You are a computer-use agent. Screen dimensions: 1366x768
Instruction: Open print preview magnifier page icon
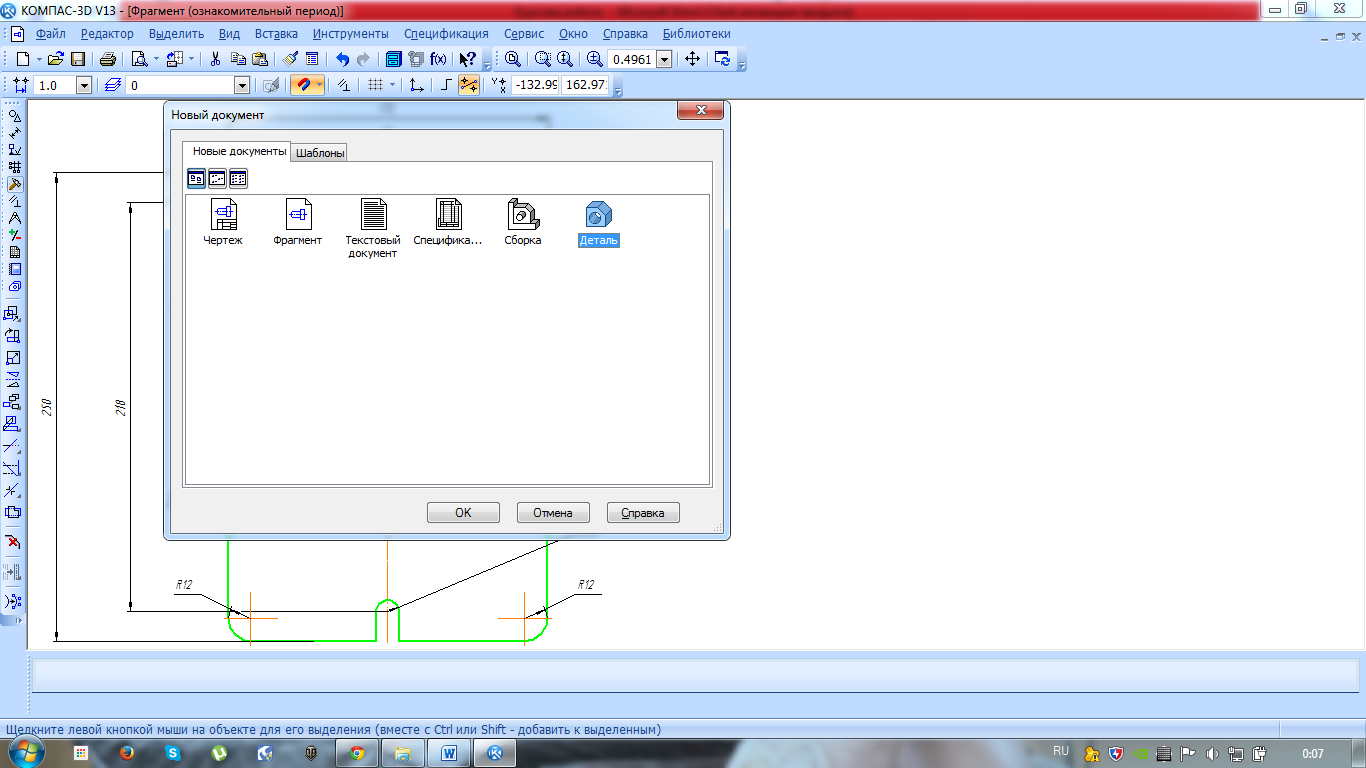(x=139, y=59)
